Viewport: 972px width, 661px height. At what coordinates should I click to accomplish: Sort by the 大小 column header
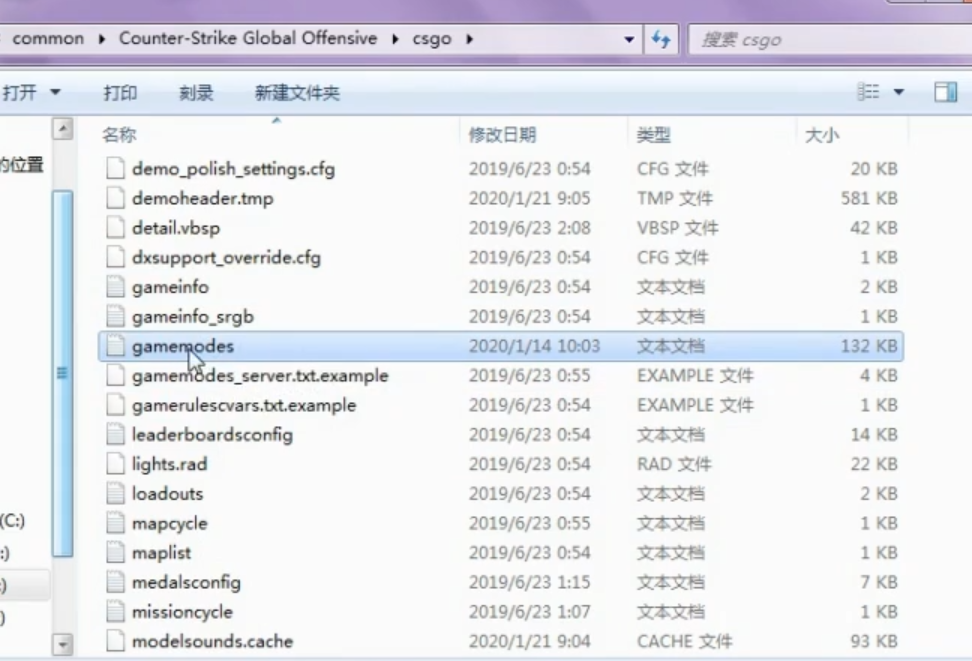[x=822, y=135]
